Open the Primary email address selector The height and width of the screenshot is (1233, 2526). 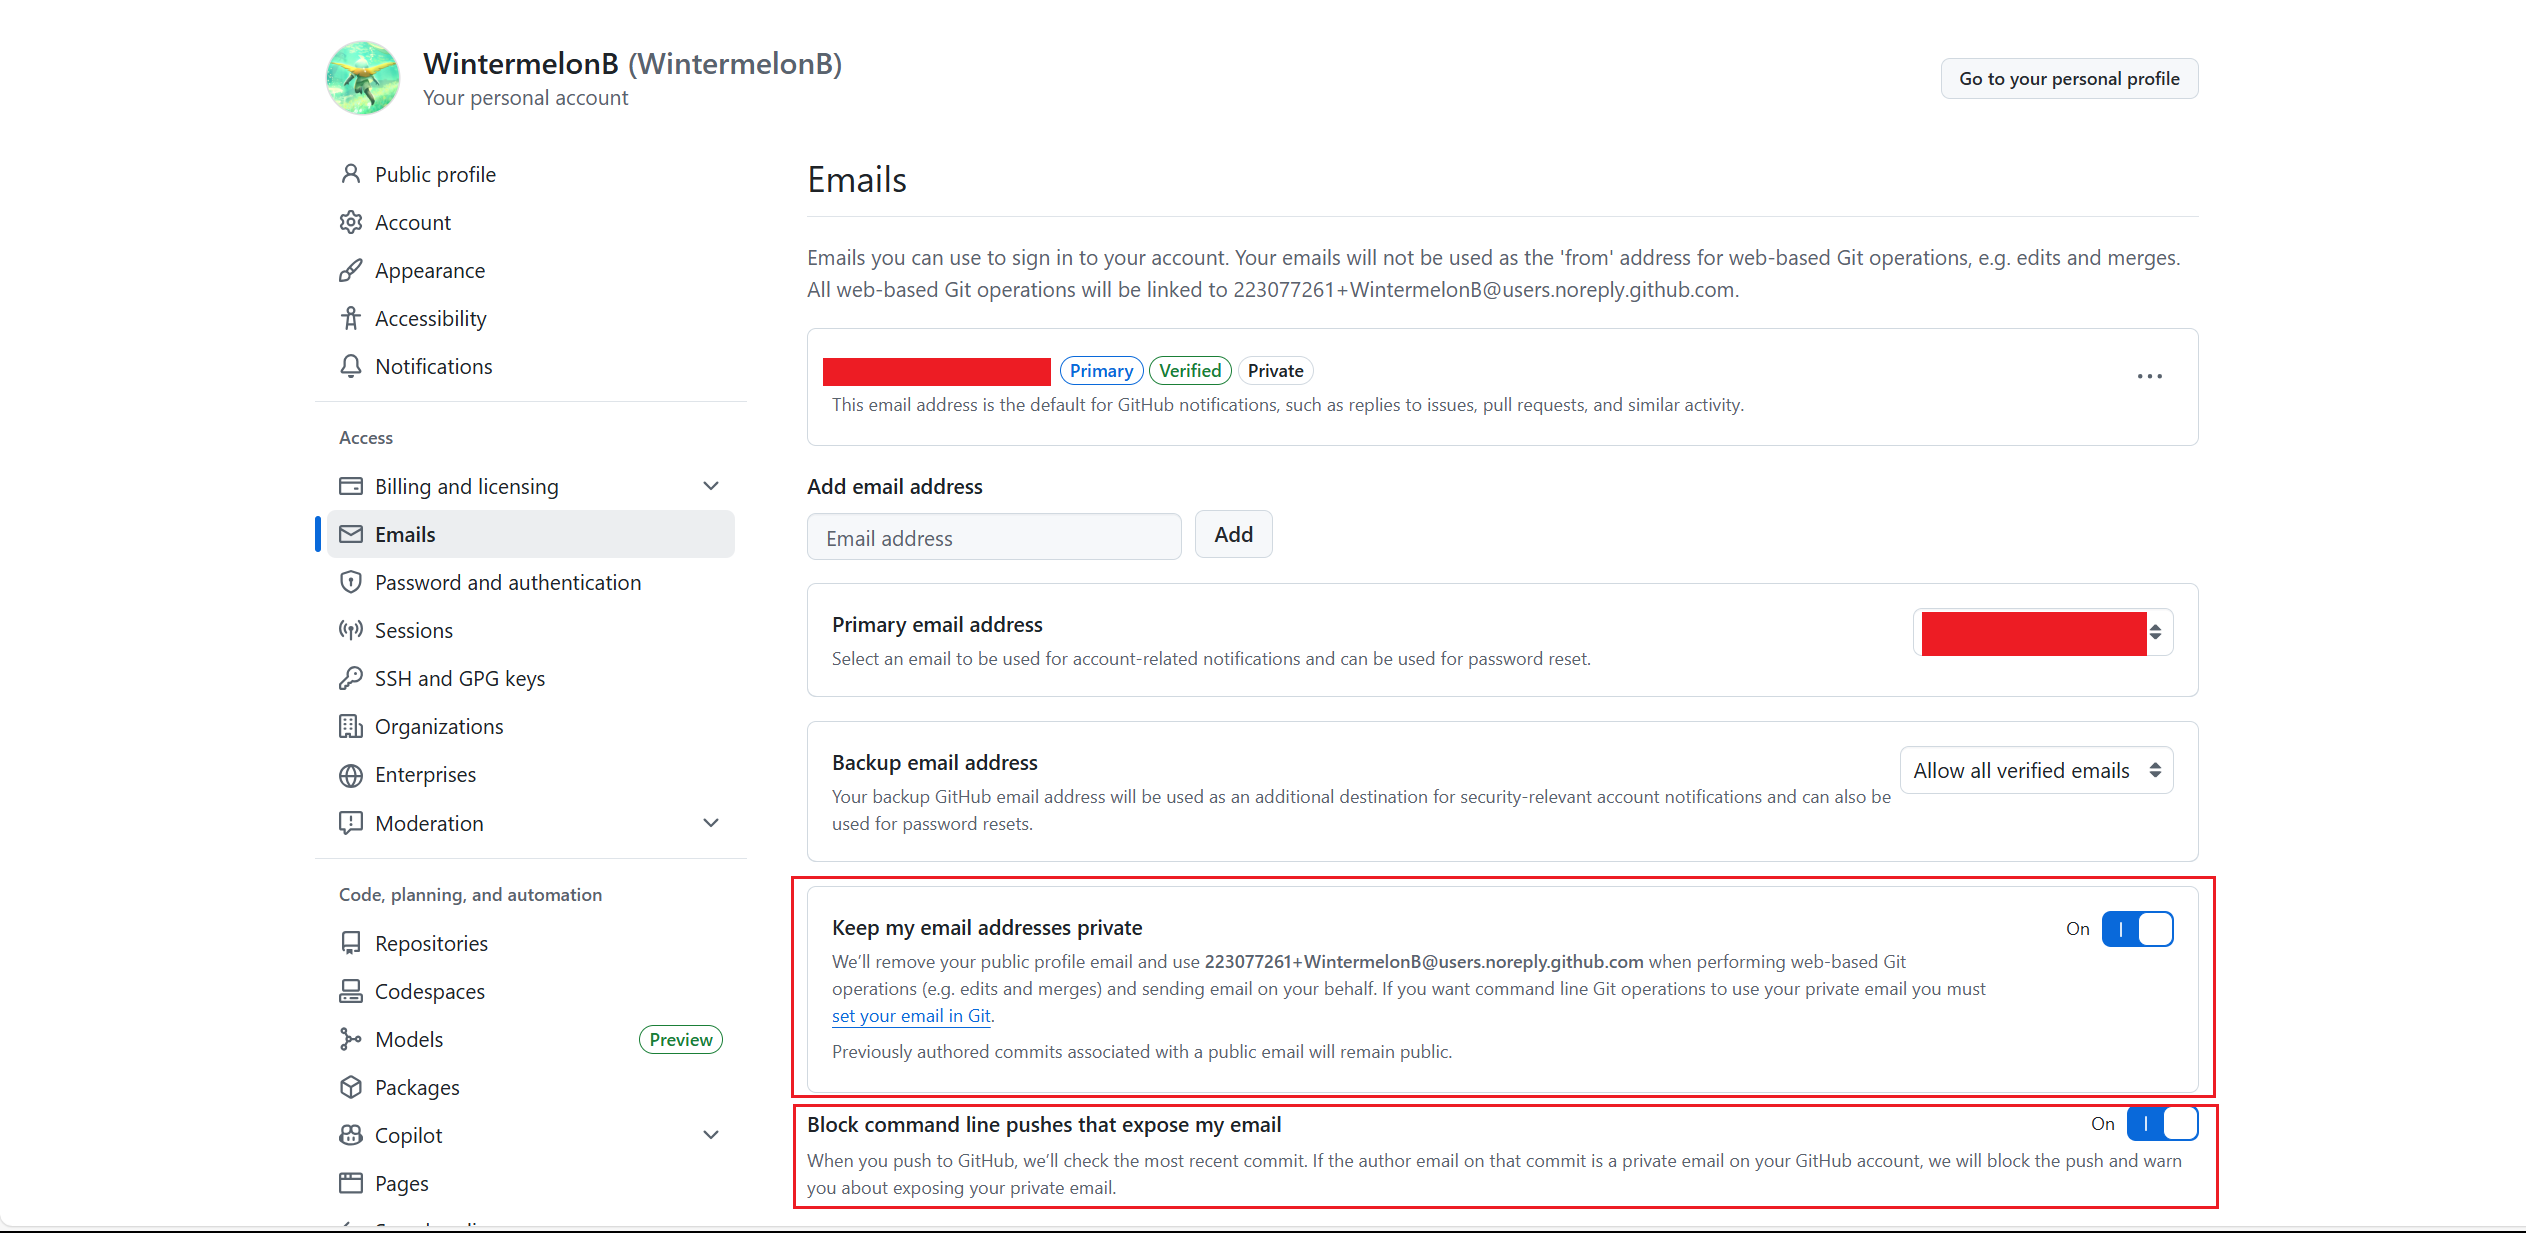click(x=2043, y=633)
